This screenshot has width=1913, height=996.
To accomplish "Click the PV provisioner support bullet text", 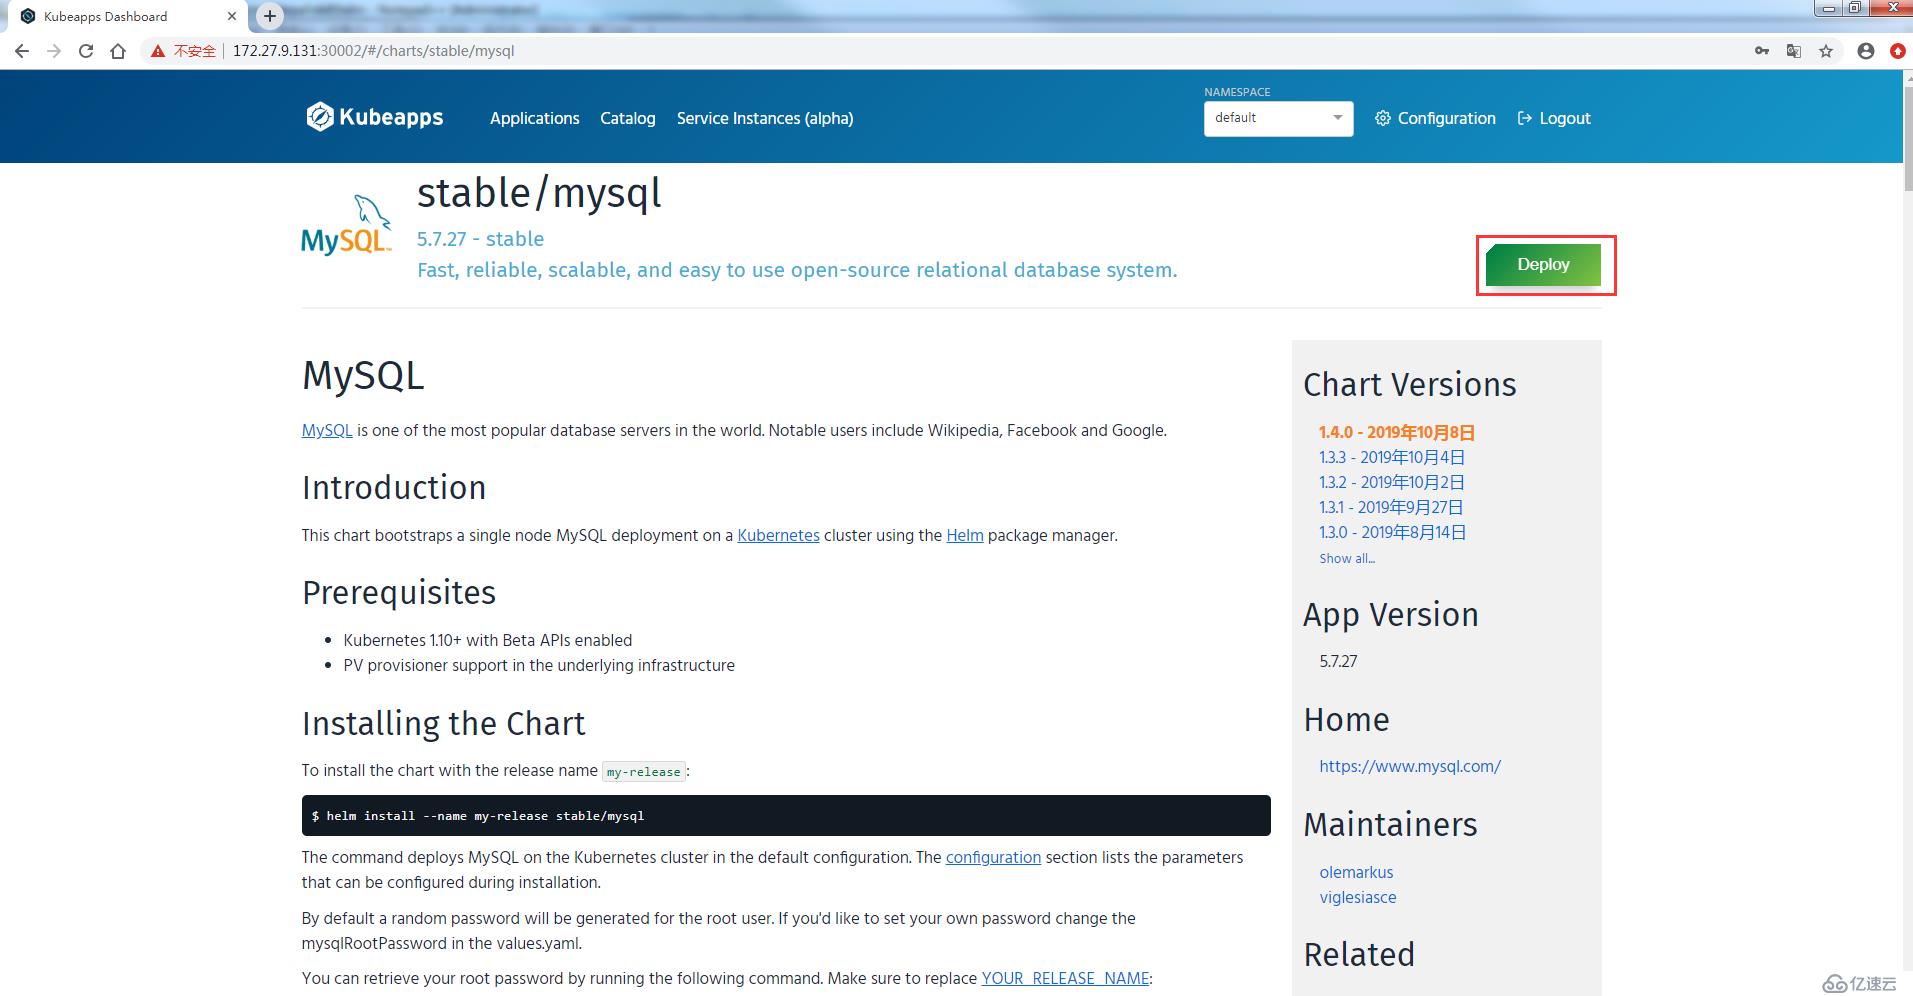I will (x=539, y=665).
